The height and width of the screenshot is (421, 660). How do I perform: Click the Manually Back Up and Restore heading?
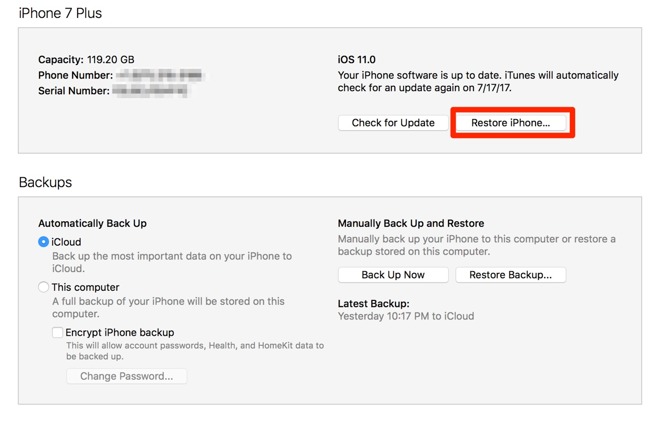[x=410, y=224]
